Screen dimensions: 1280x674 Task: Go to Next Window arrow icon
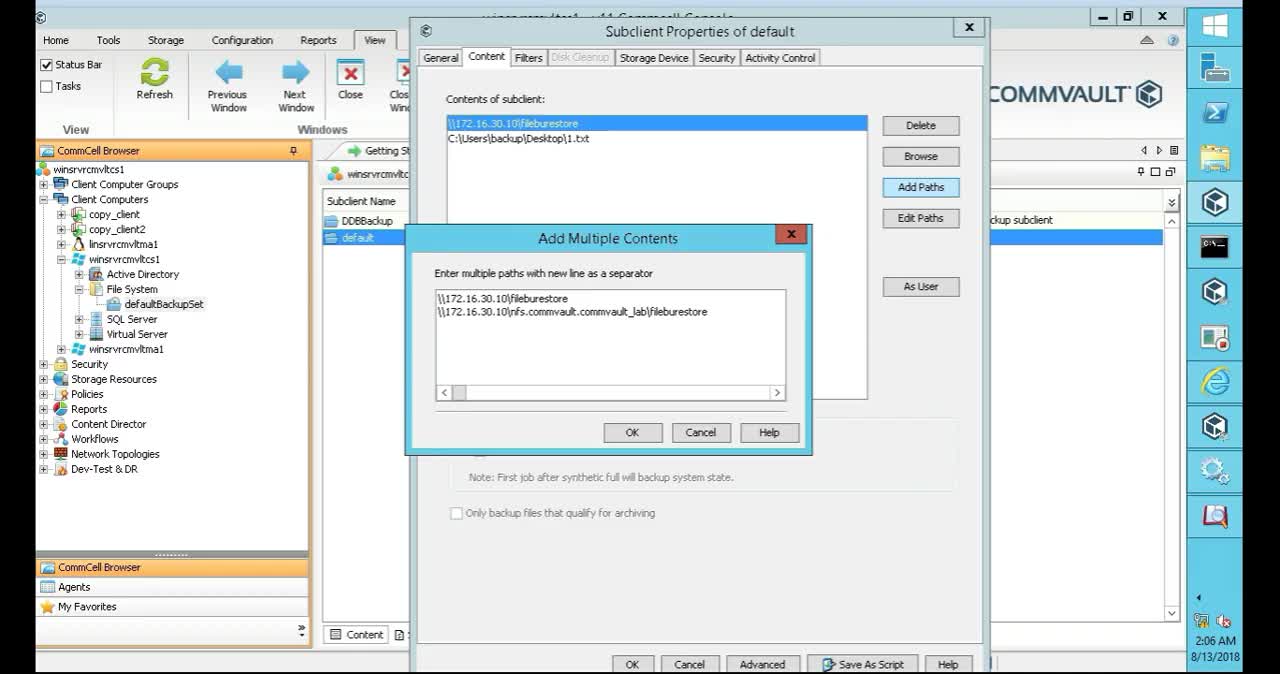pyautogui.click(x=295, y=72)
